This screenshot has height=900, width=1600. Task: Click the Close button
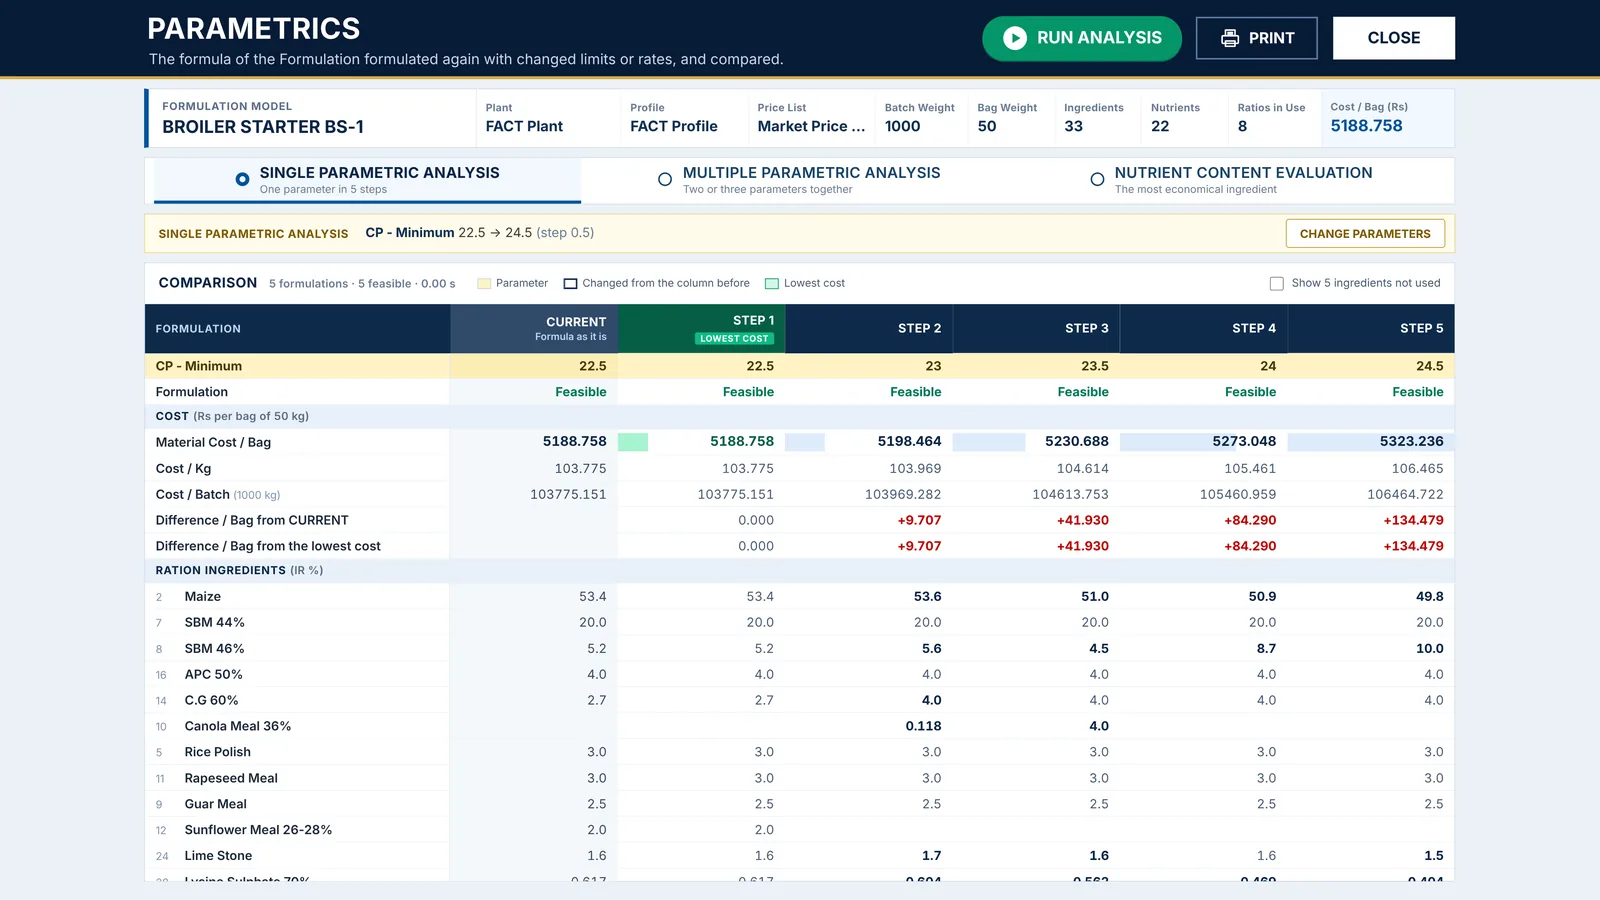(x=1394, y=38)
